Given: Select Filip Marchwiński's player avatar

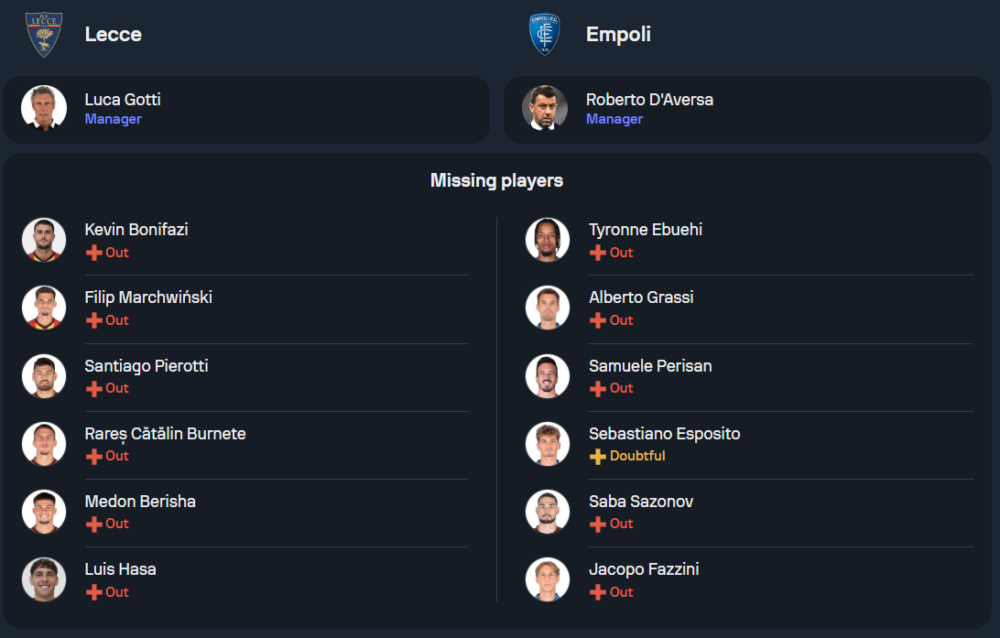Looking at the screenshot, I should (x=44, y=308).
